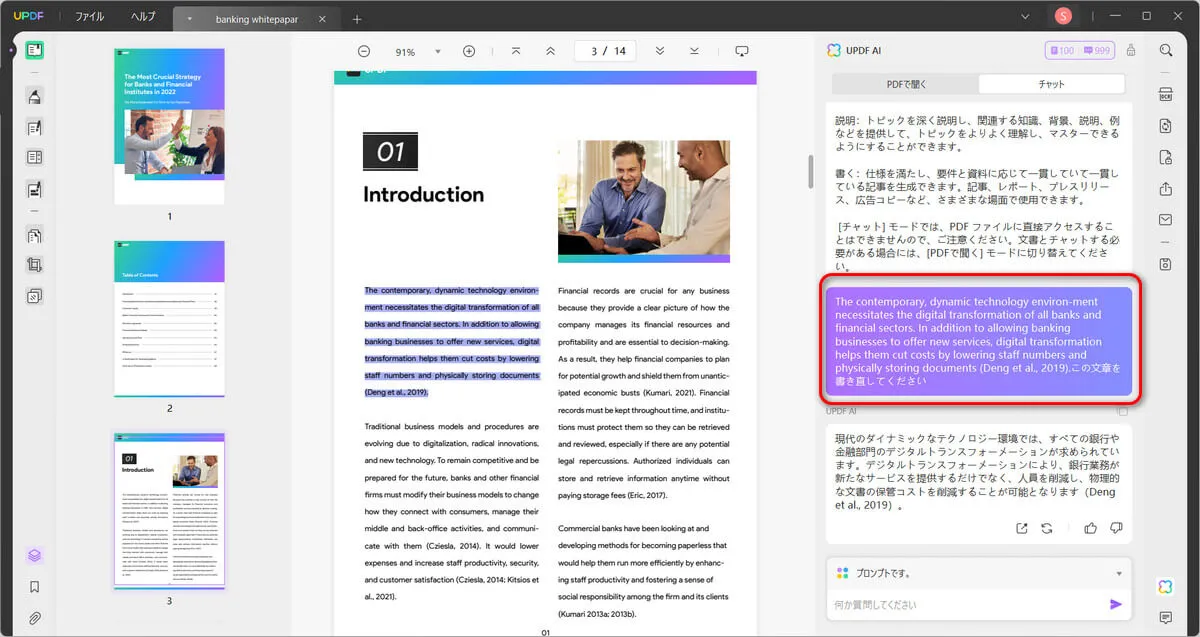Close the banking whitepapar tab
Image resolution: width=1200 pixels, height=637 pixels.
322,19
